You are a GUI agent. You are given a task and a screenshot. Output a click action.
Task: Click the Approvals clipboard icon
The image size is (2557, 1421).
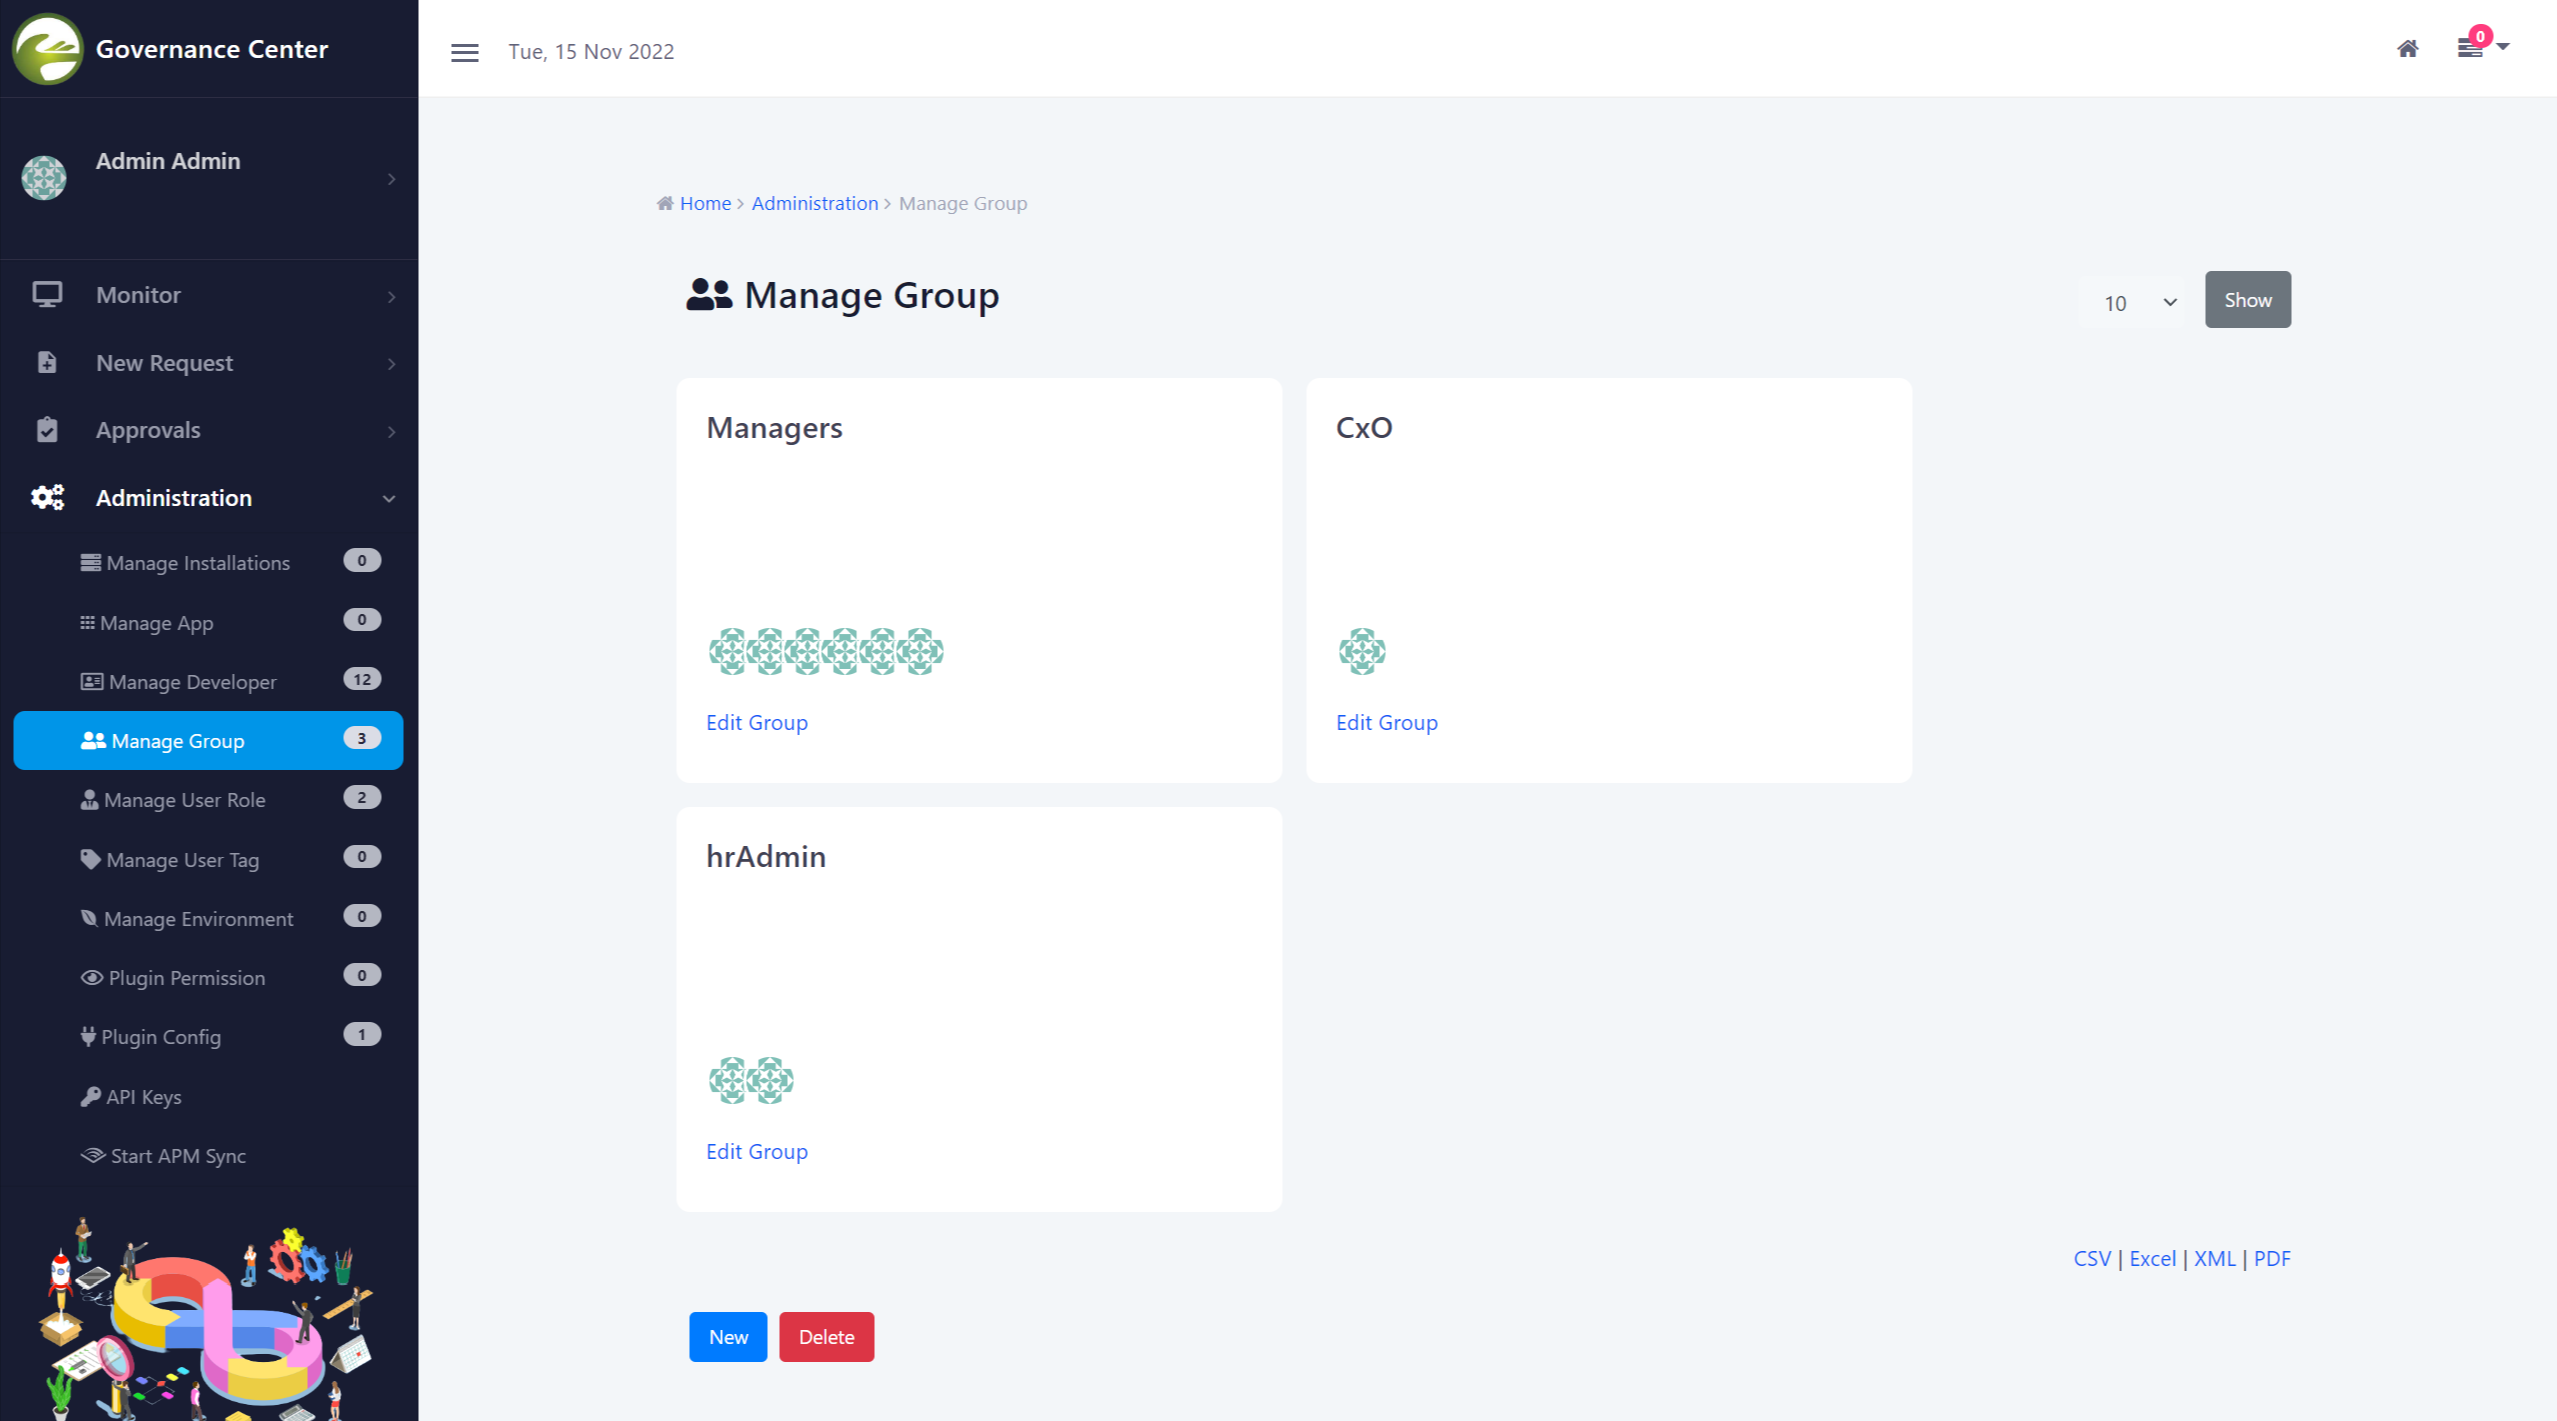pyautogui.click(x=47, y=430)
